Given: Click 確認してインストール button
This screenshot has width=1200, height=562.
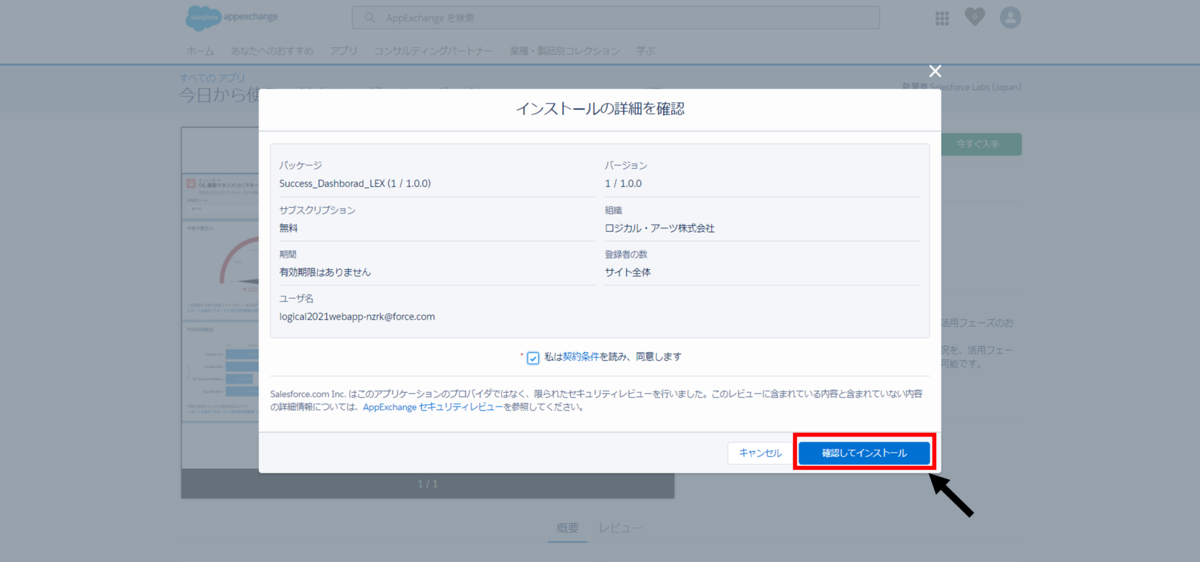Looking at the screenshot, I should click(865, 453).
